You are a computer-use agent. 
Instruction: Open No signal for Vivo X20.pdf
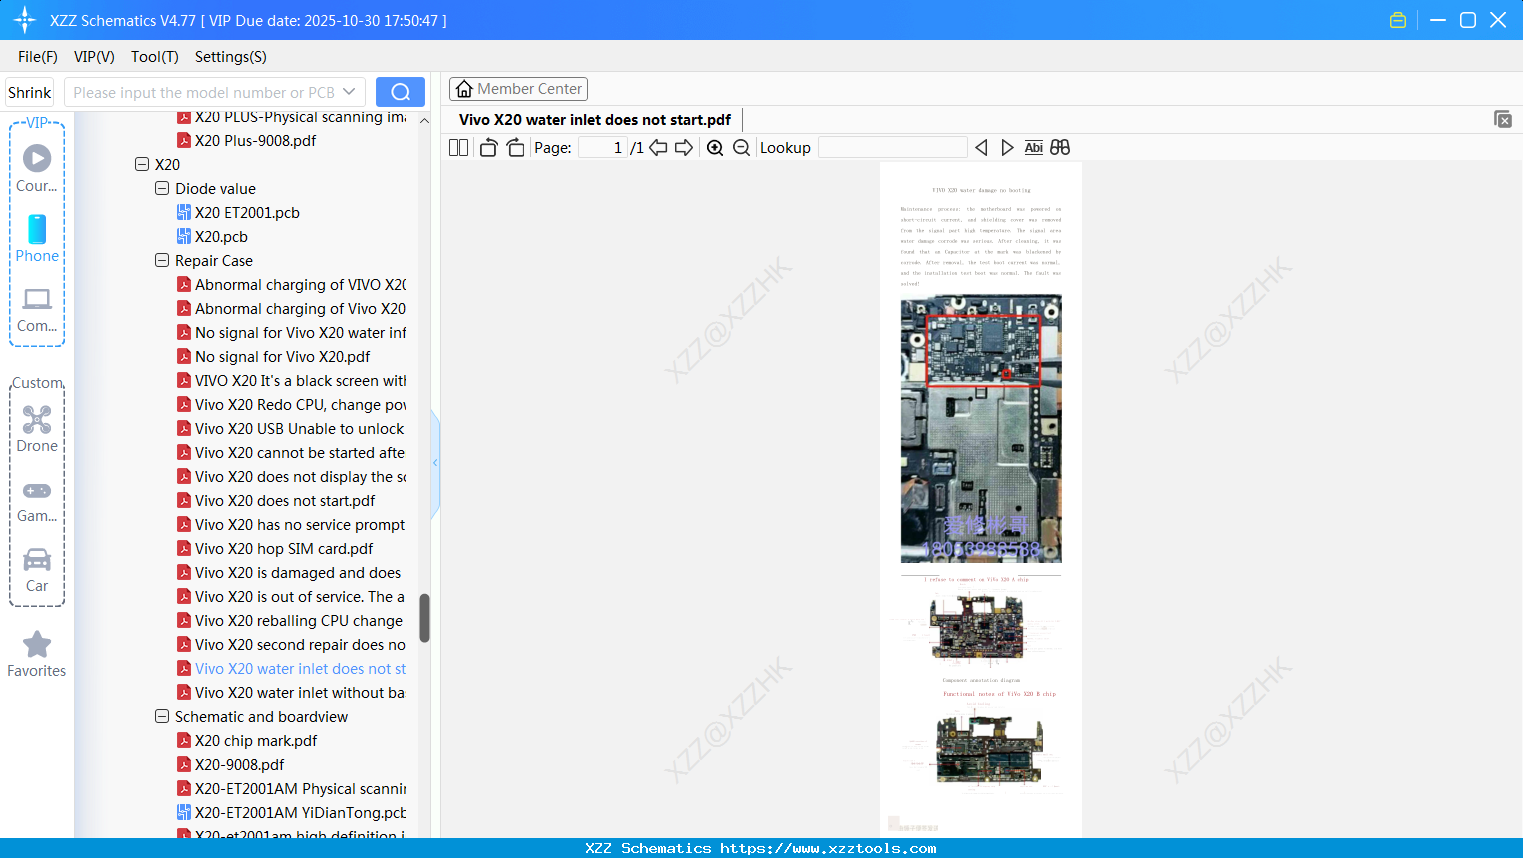282,357
